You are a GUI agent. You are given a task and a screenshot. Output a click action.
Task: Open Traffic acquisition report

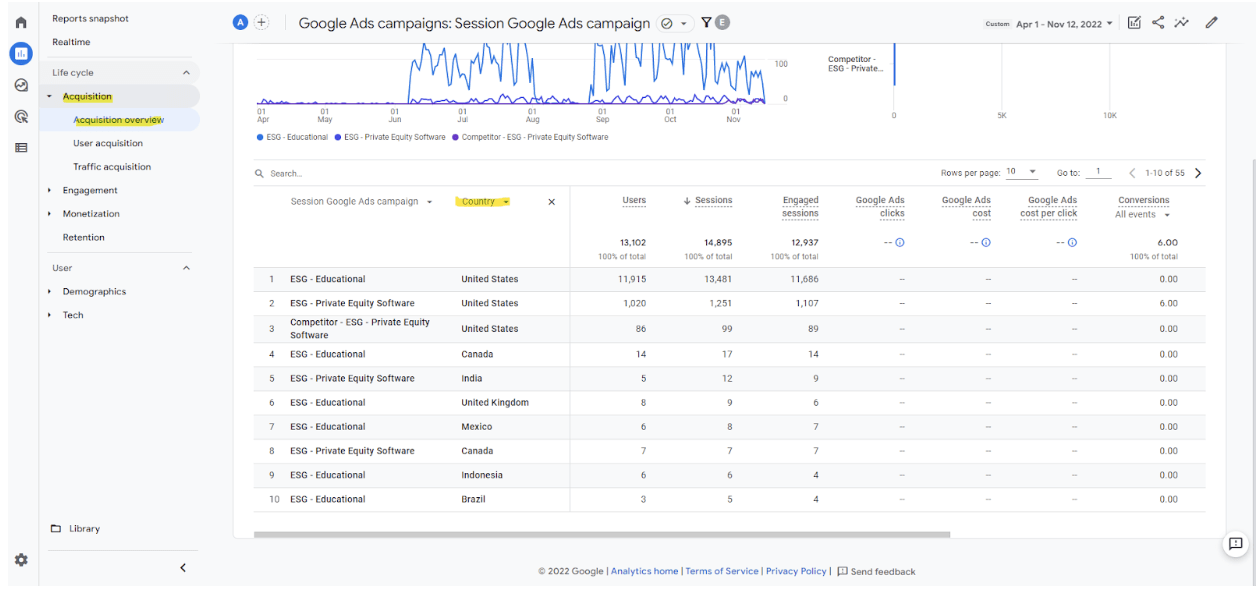[x=112, y=167]
